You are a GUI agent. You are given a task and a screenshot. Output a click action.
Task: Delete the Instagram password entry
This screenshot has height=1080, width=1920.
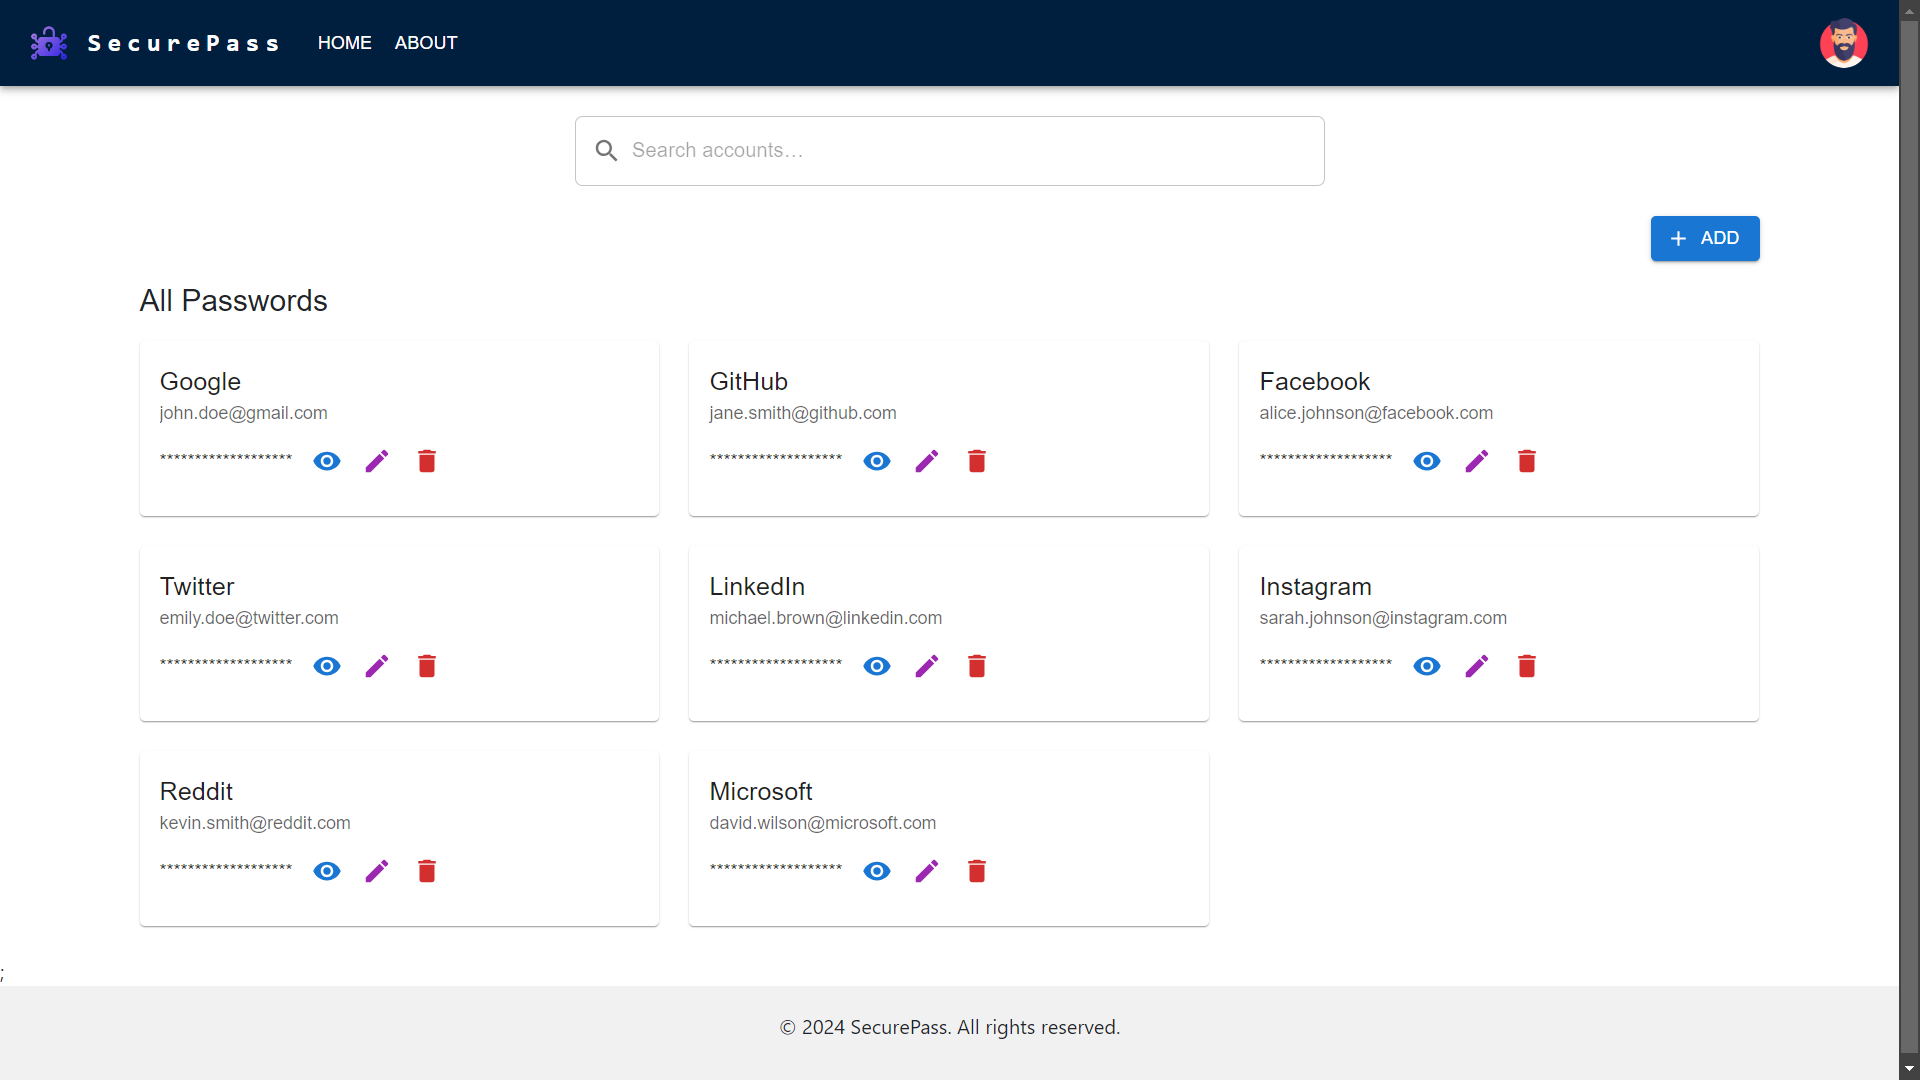pyautogui.click(x=1526, y=666)
